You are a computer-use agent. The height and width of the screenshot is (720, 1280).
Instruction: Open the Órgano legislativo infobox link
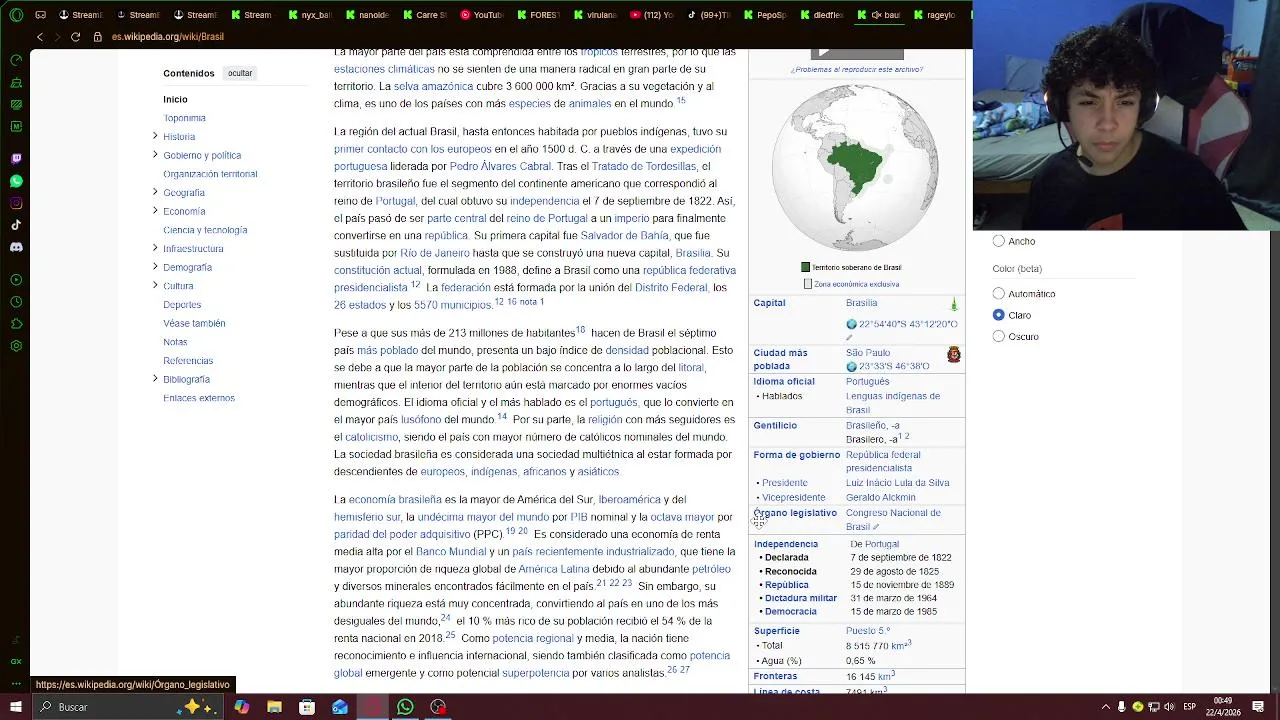[x=795, y=513]
